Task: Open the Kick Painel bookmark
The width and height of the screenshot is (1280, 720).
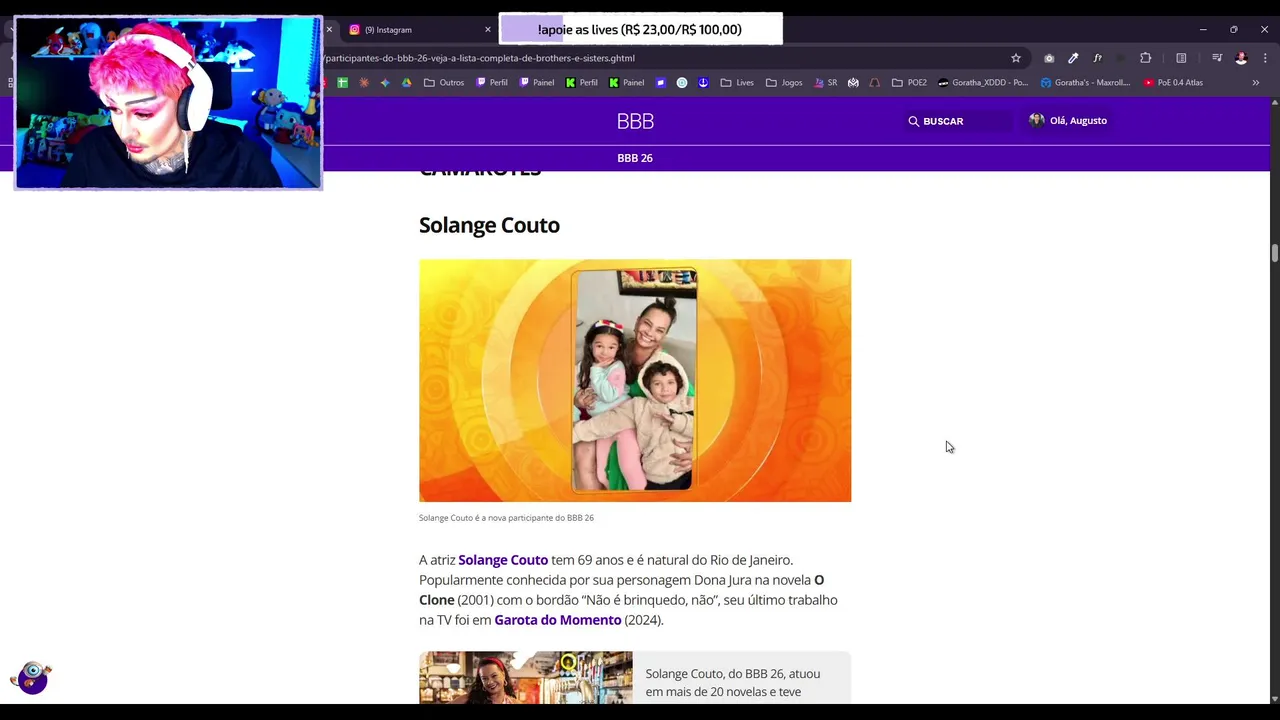Action: pos(626,82)
